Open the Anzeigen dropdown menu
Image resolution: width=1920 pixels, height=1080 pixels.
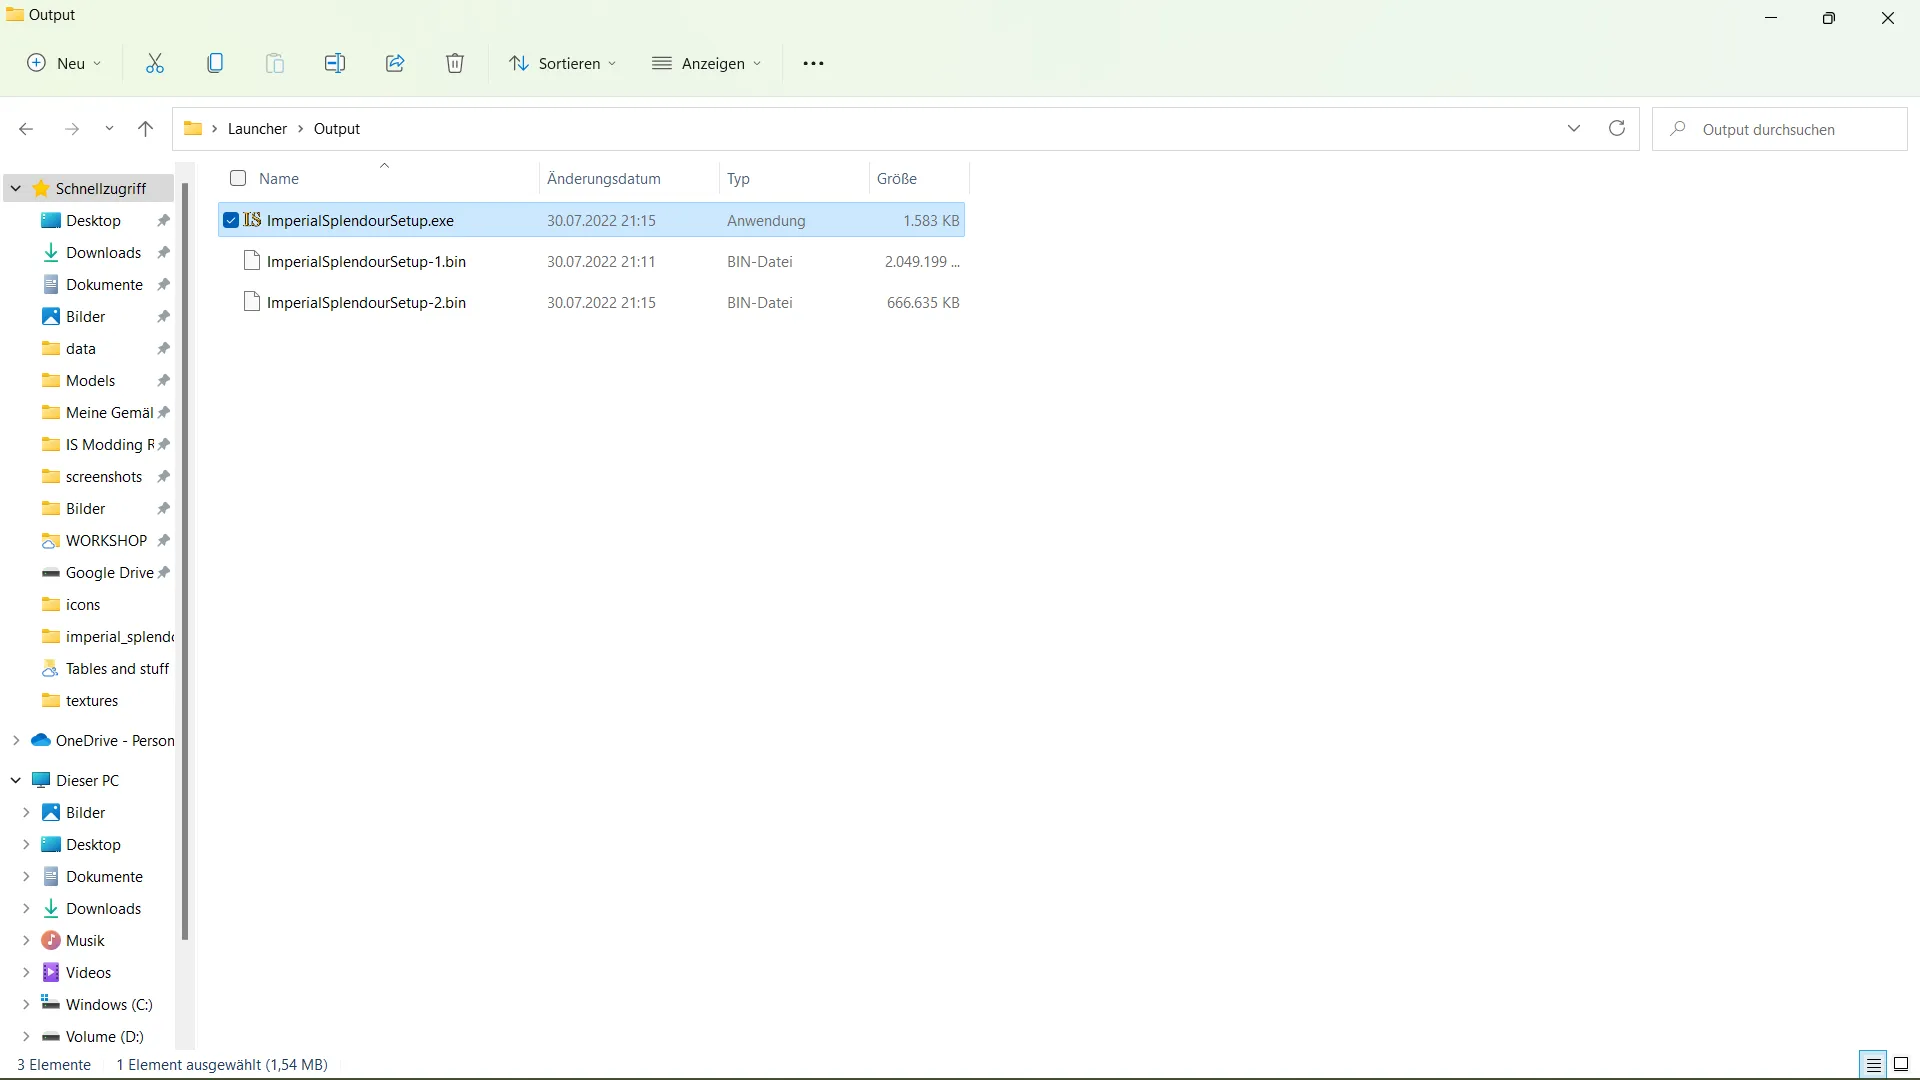(x=707, y=64)
